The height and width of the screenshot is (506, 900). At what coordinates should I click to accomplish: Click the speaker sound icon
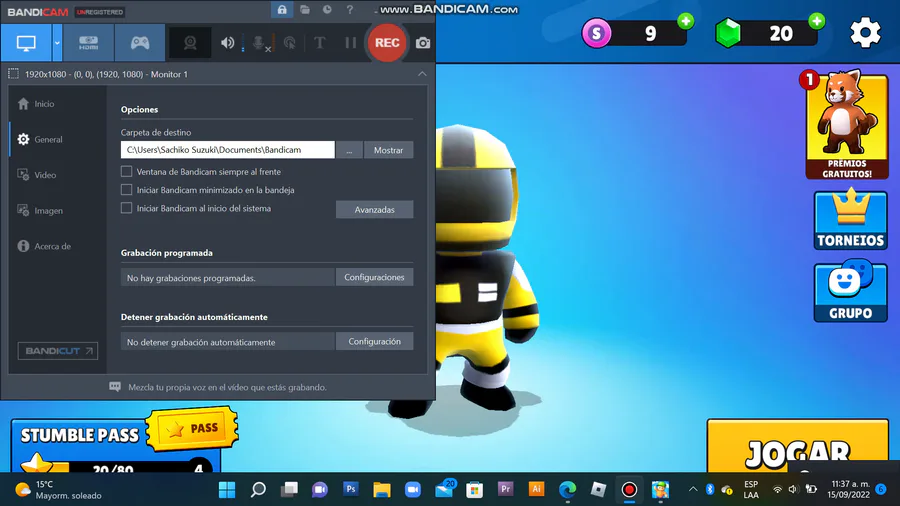point(227,43)
